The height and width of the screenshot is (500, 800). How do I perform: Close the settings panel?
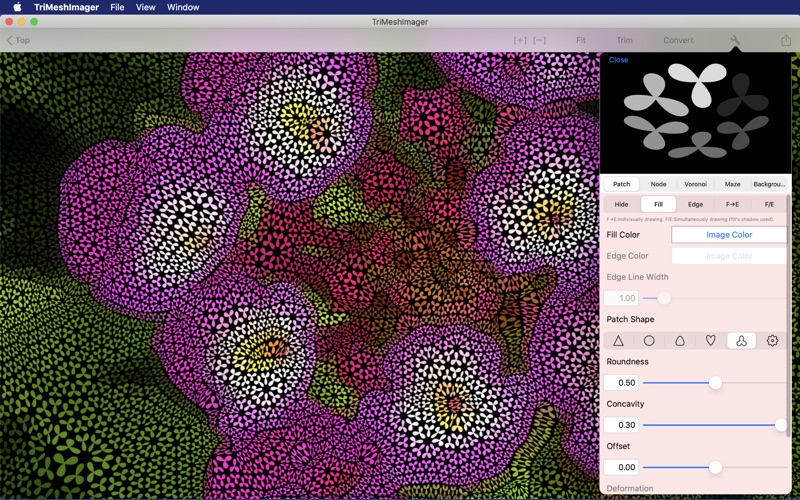coord(618,60)
